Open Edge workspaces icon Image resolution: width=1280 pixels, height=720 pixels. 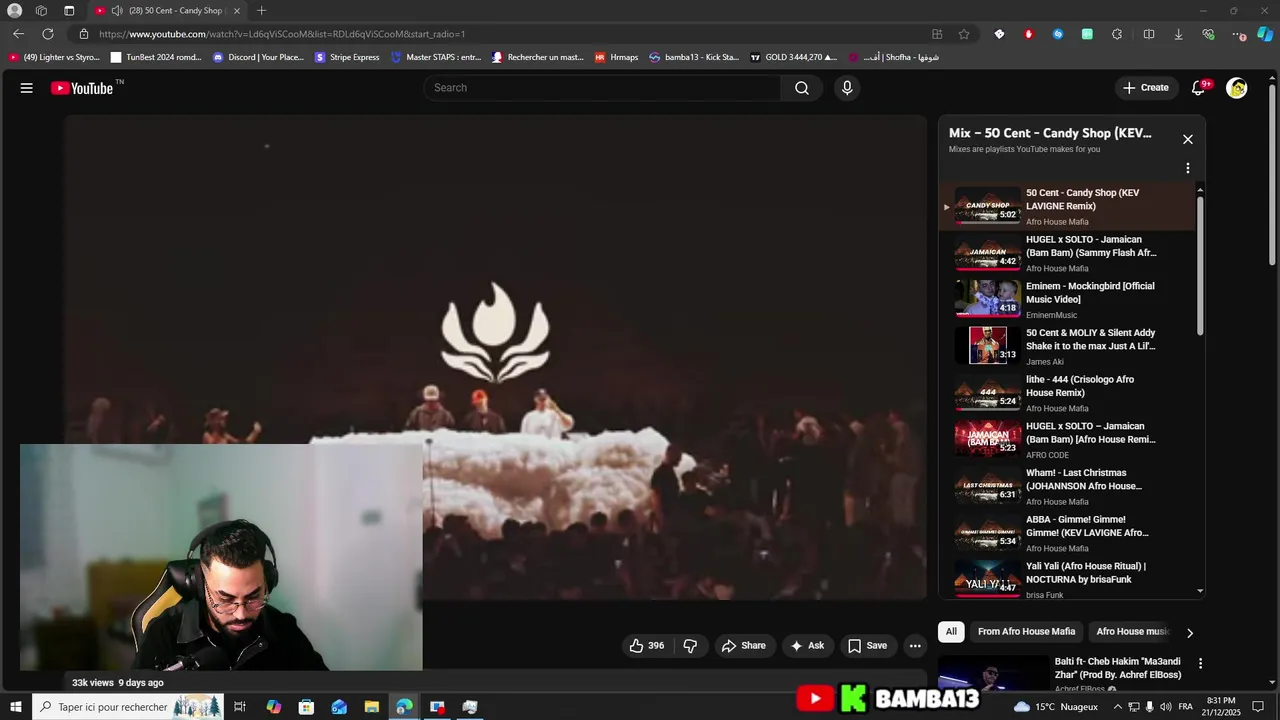[x=41, y=11]
